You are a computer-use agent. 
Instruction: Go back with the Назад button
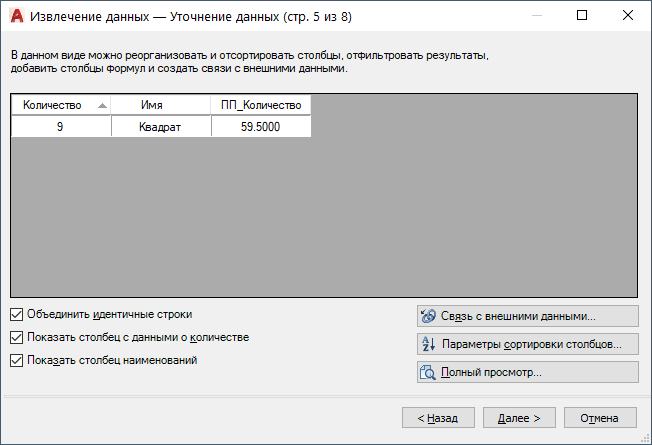(x=438, y=418)
